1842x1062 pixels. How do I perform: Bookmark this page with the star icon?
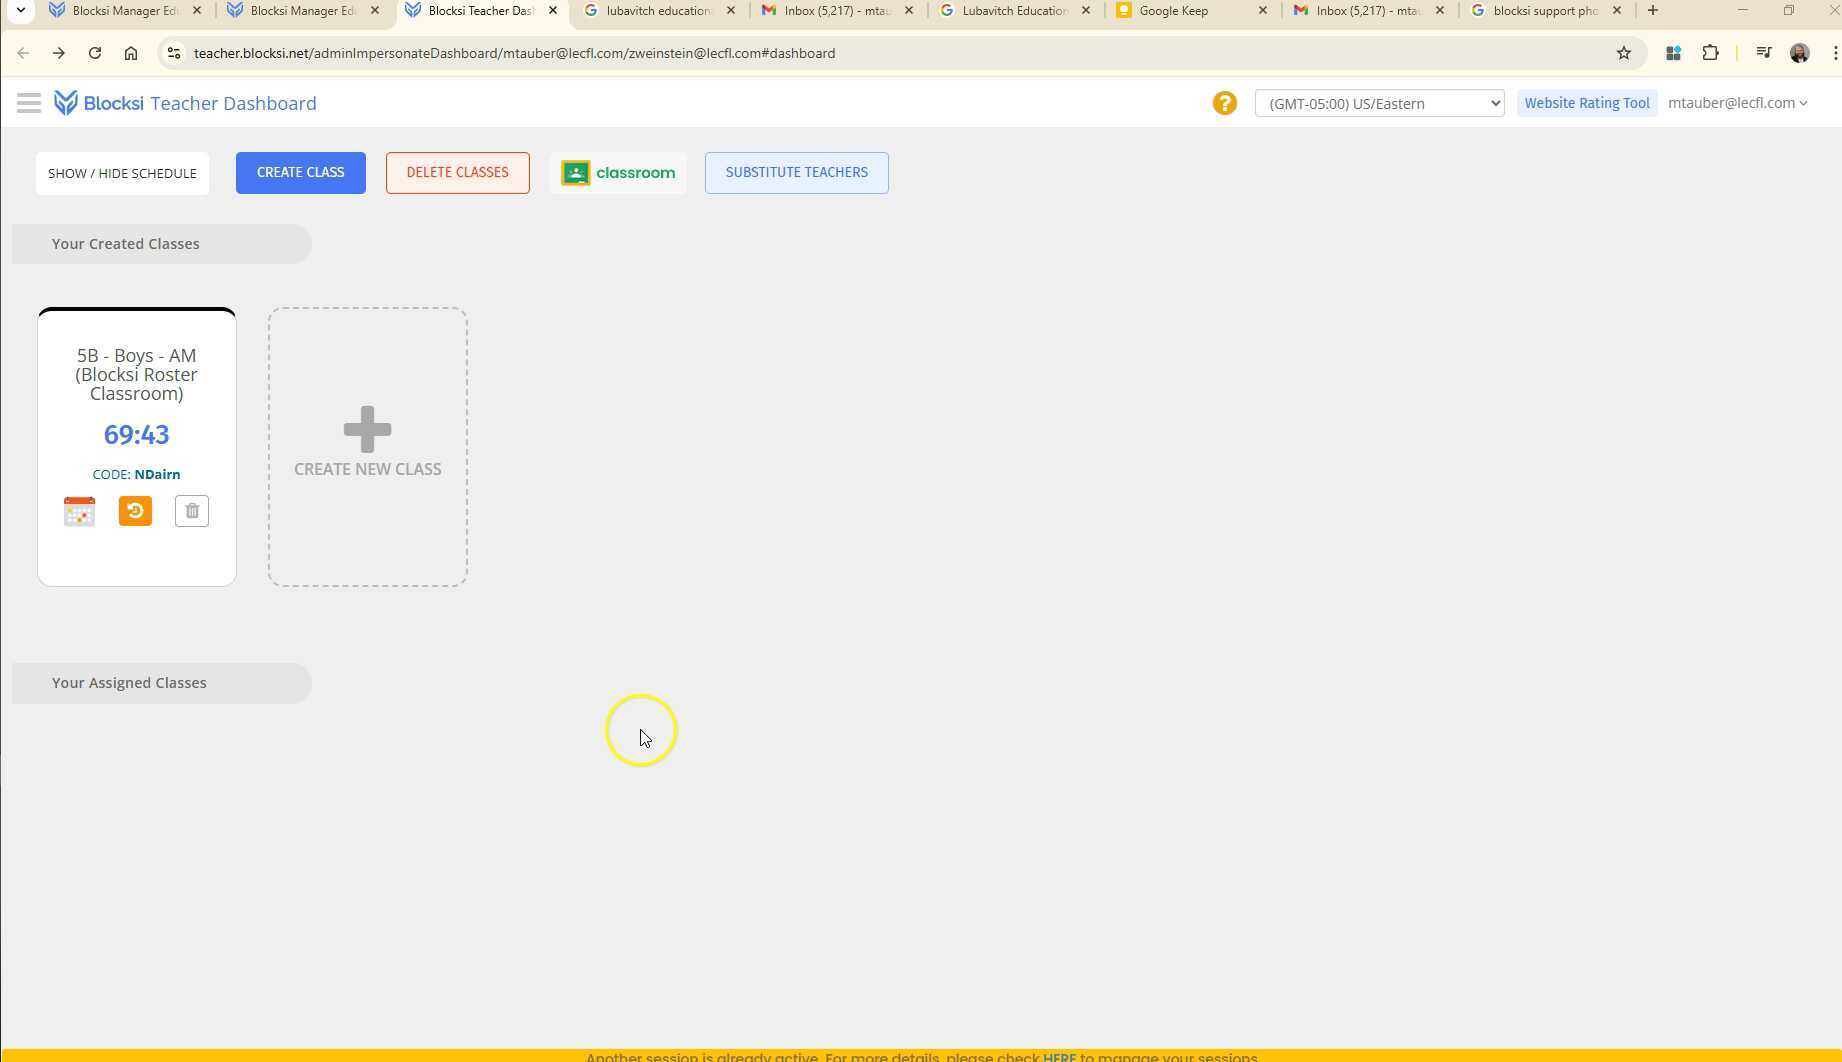click(x=1624, y=53)
